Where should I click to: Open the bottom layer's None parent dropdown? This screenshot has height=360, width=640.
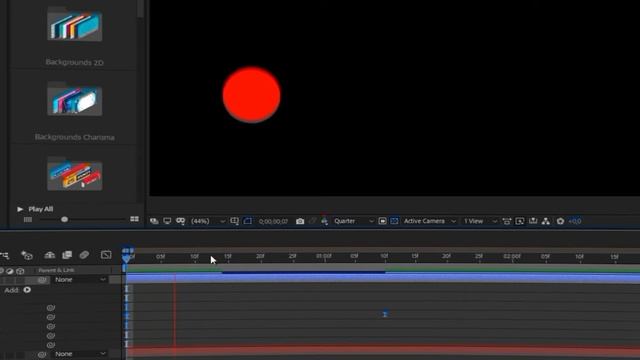[x=80, y=354]
